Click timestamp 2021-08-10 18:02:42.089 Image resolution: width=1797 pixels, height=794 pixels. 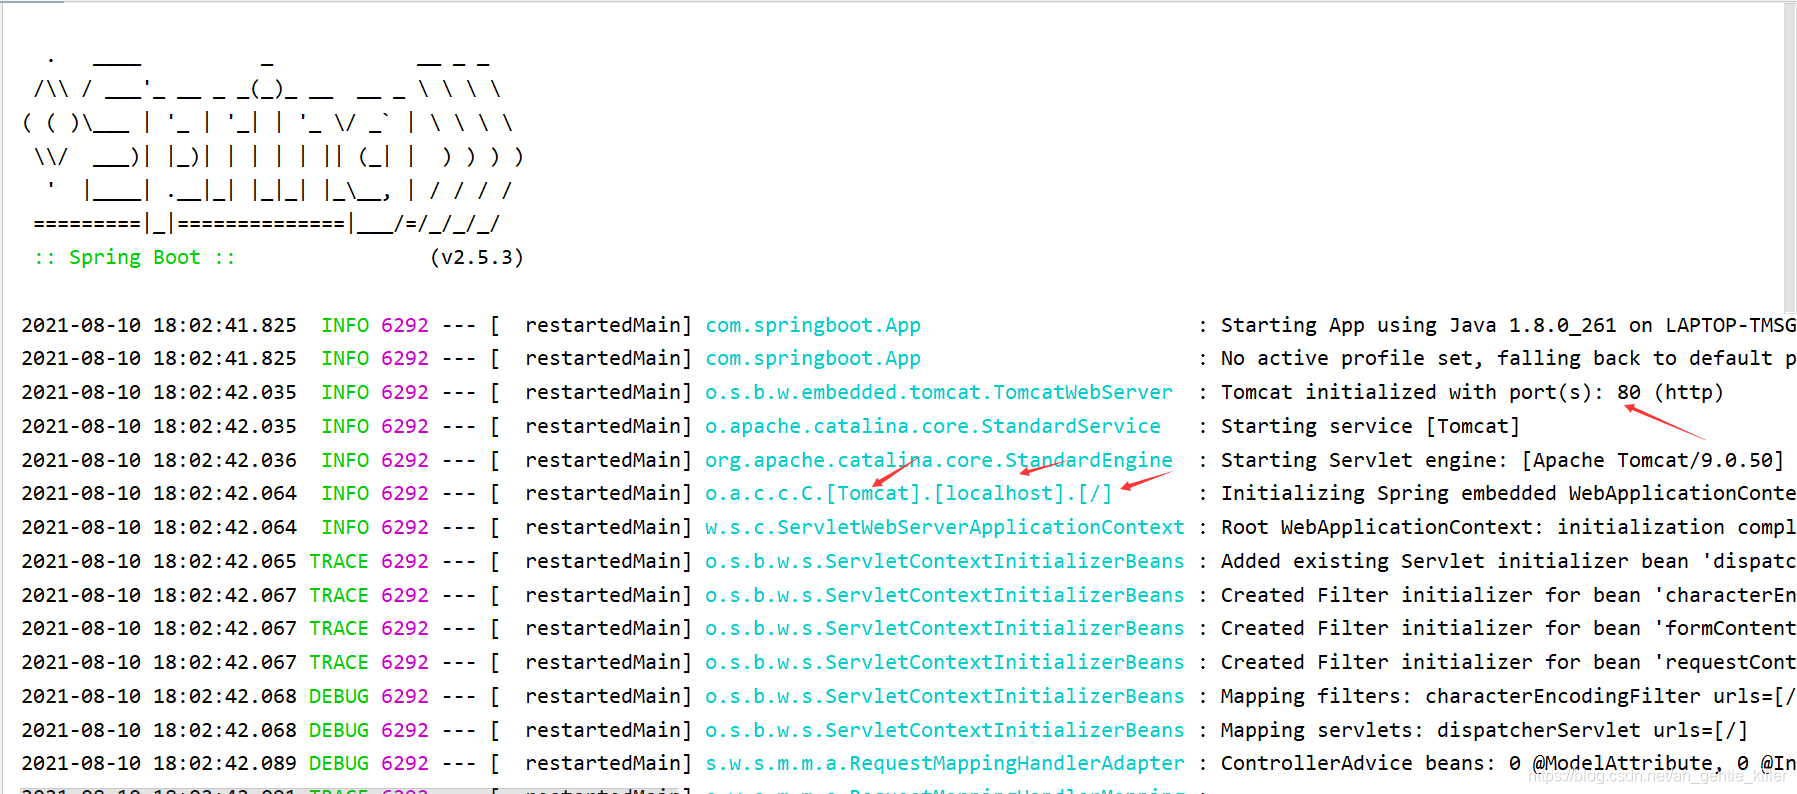point(159,763)
